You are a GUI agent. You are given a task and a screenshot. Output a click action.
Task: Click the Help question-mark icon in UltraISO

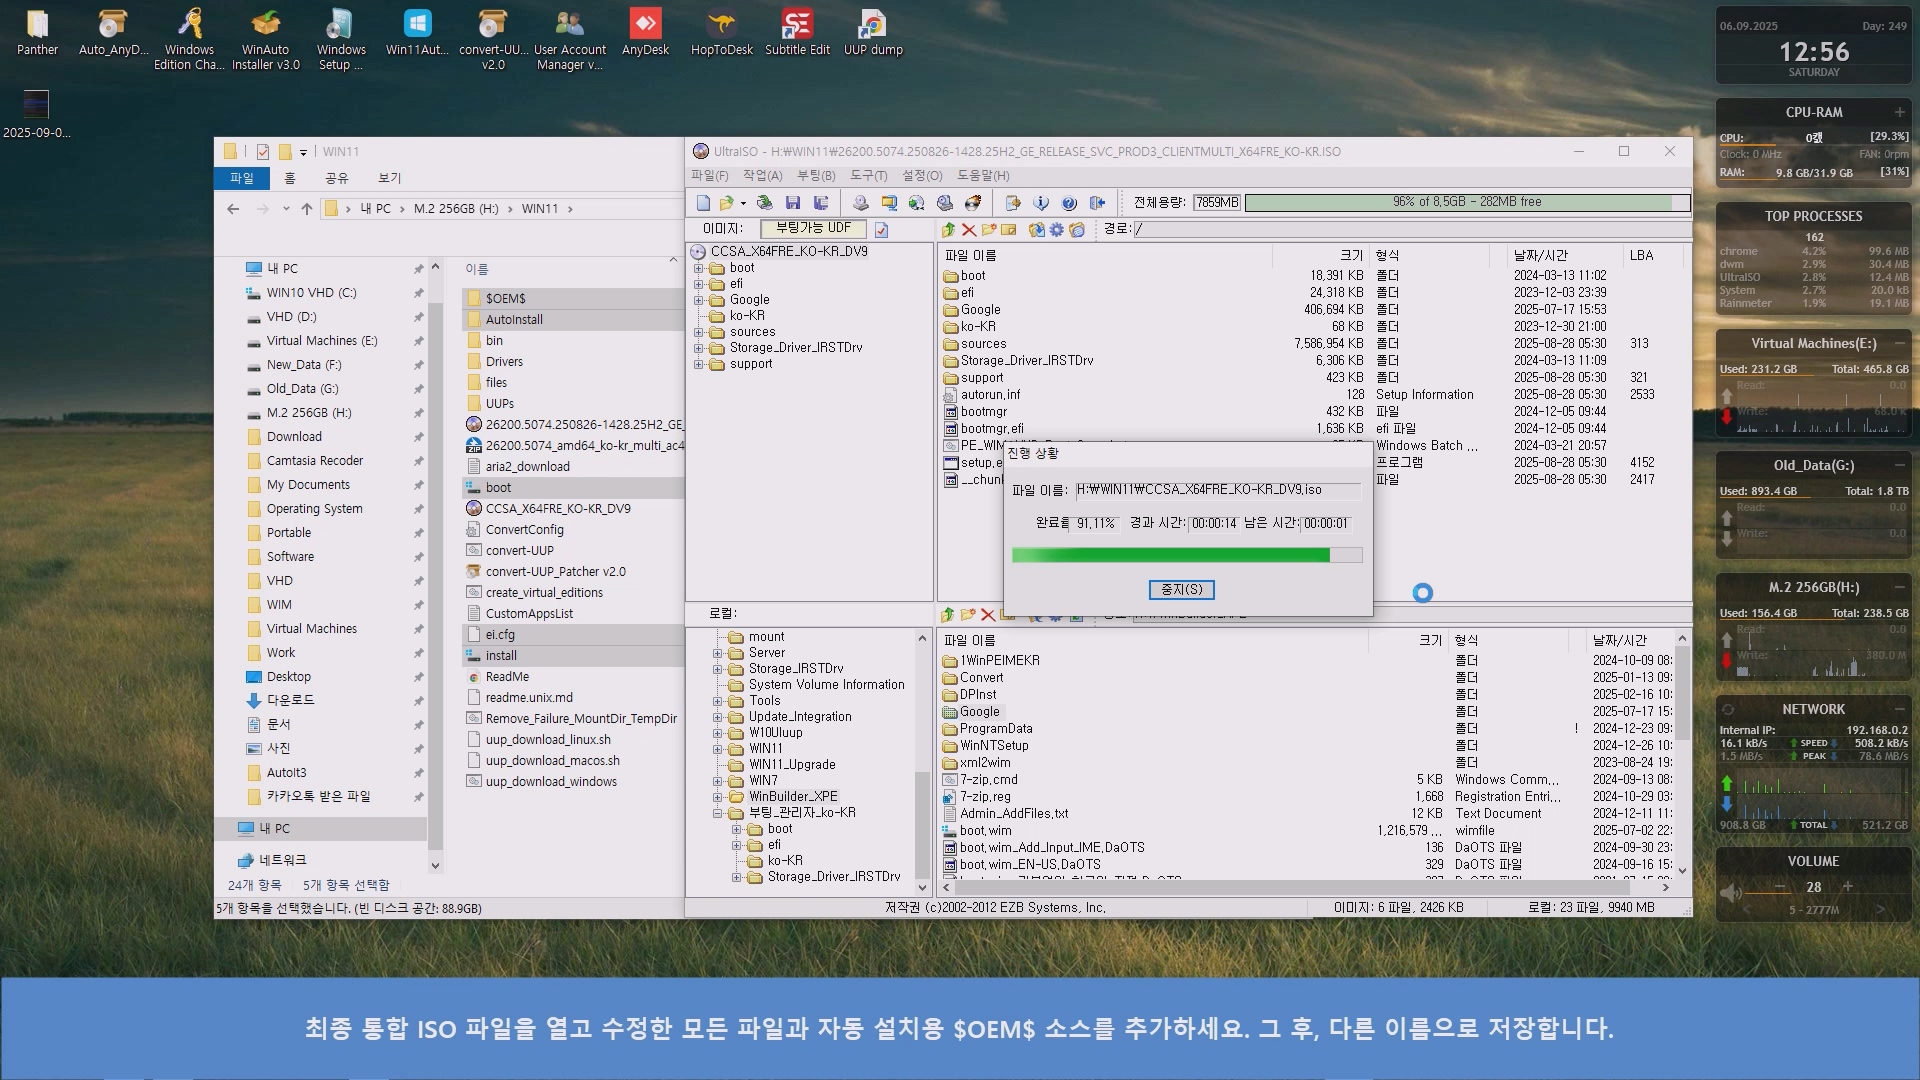[1069, 203]
